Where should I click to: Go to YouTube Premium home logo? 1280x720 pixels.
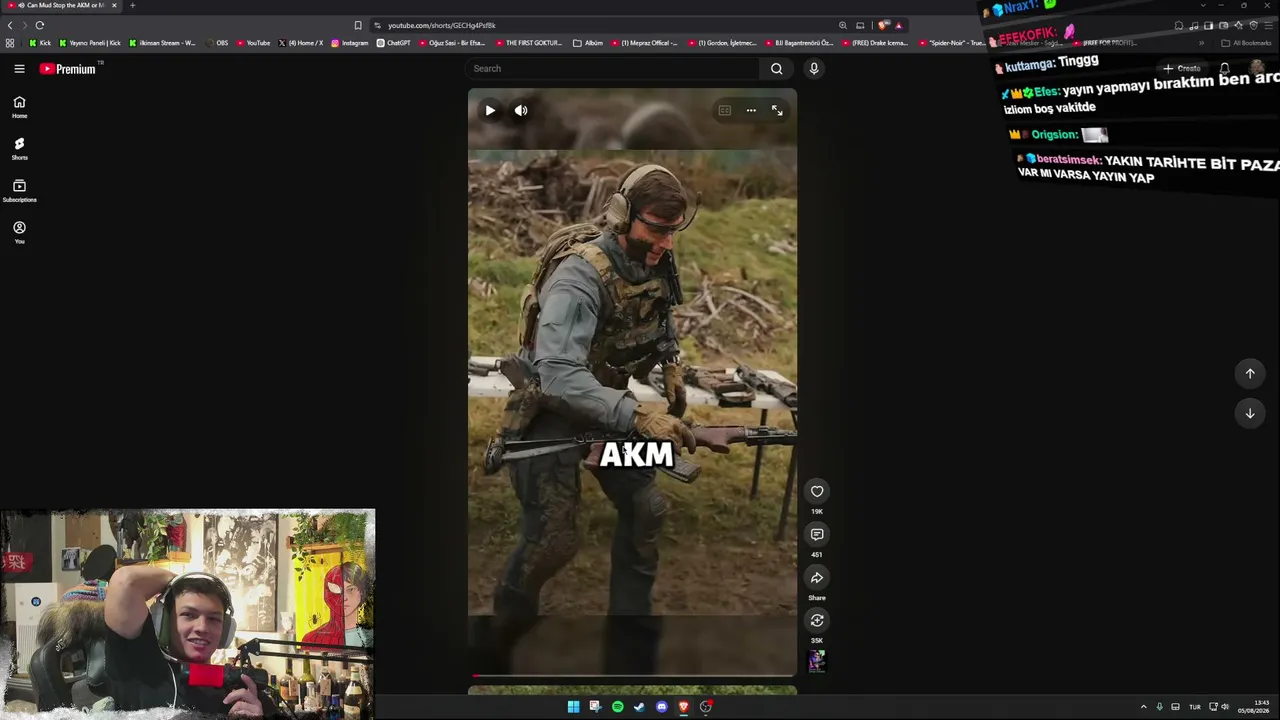[68, 69]
